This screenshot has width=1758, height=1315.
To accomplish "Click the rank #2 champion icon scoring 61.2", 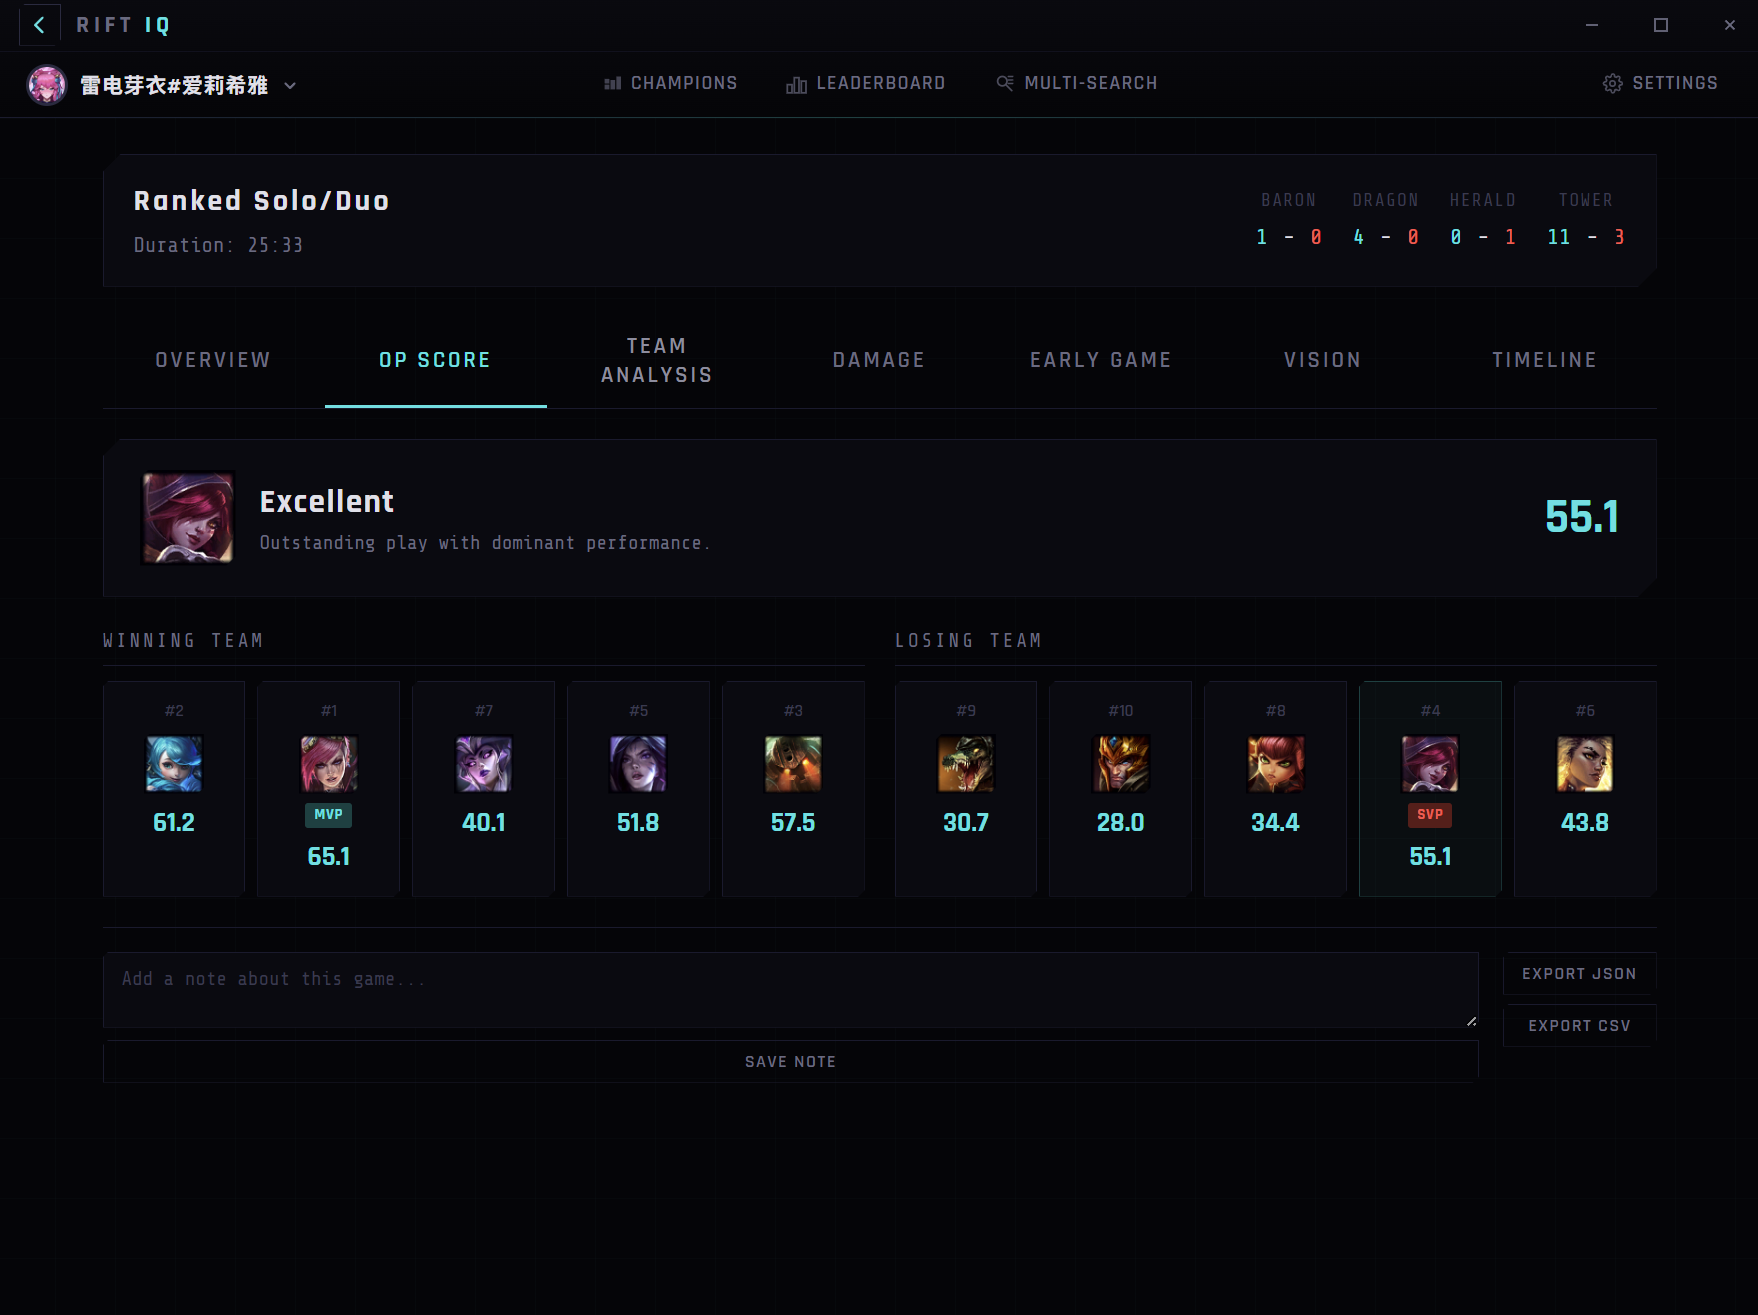I will (x=174, y=764).
